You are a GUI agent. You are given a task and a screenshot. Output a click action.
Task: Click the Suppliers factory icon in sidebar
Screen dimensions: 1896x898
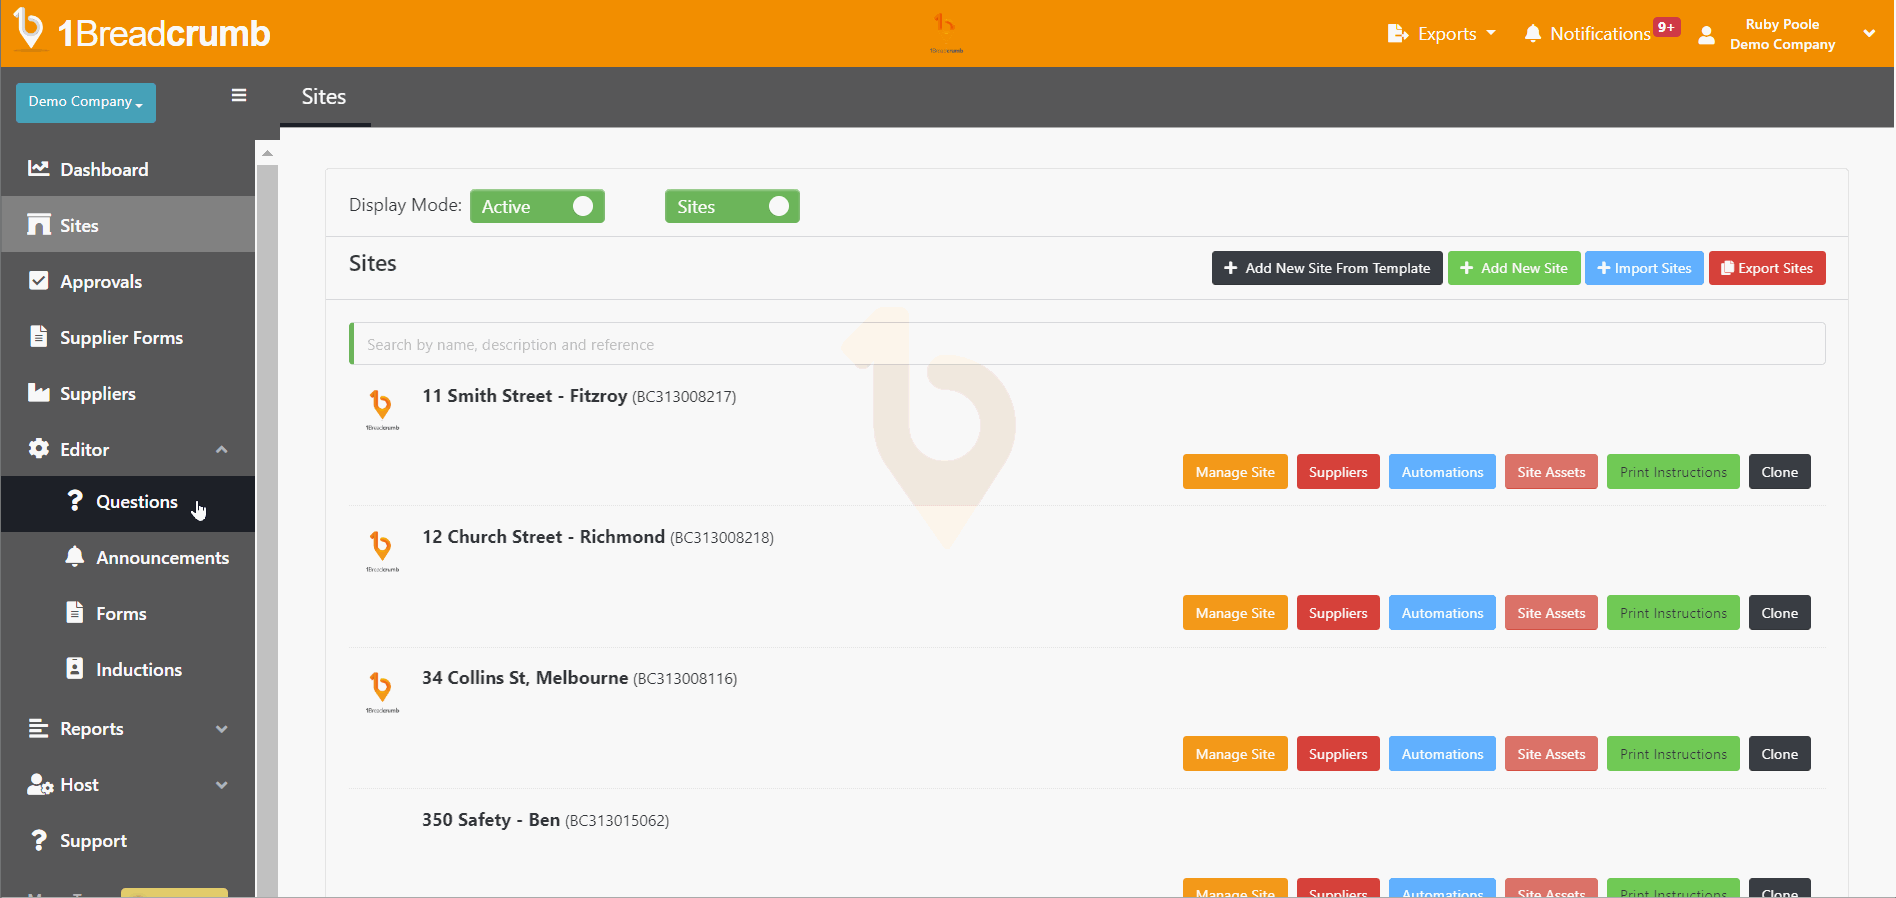click(x=39, y=393)
